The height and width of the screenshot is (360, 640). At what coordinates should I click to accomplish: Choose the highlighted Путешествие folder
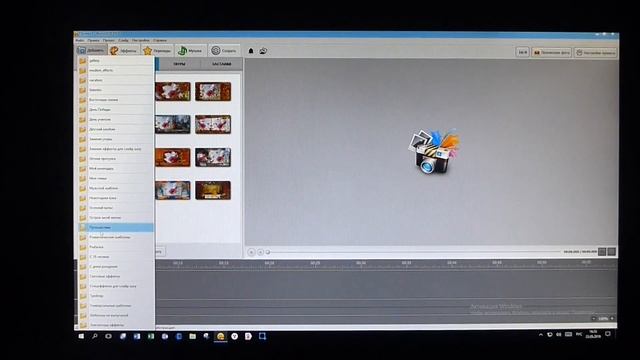point(116,227)
